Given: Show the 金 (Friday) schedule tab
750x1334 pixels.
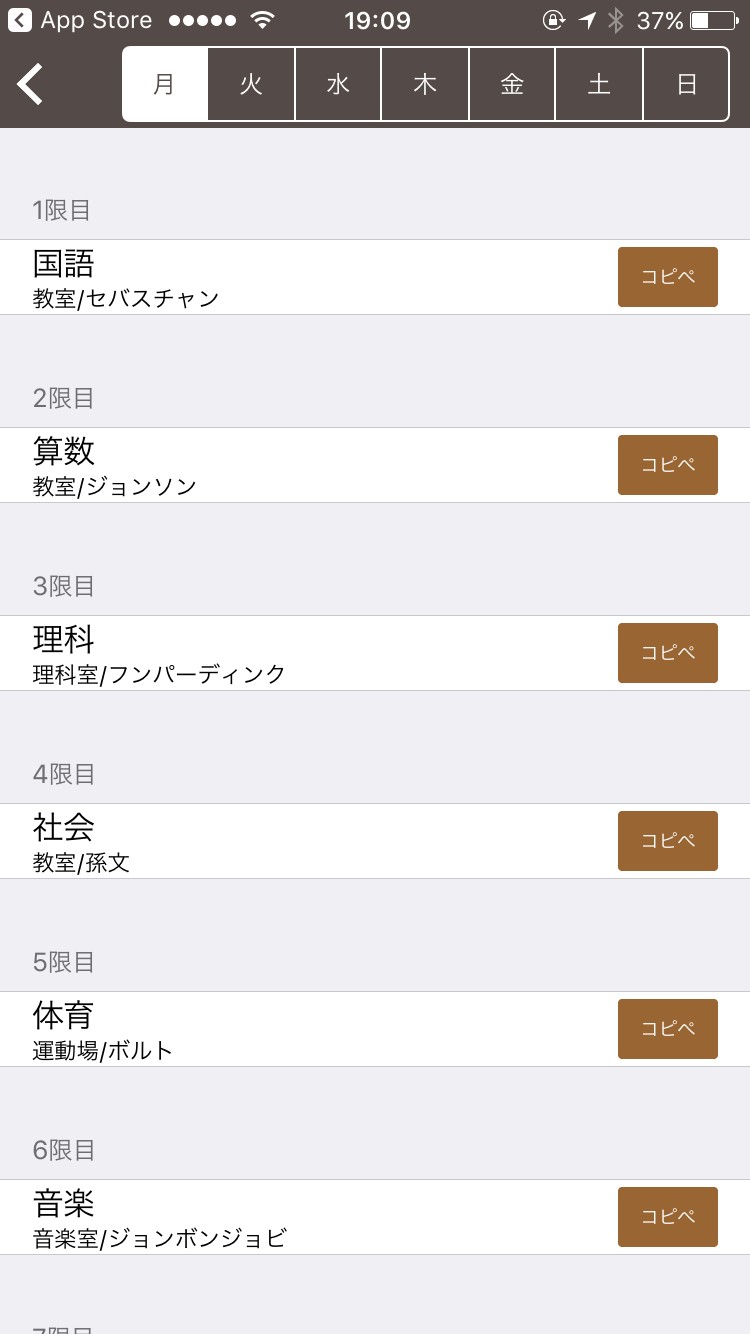Looking at the screenshot, I should [x=512, y=84].
